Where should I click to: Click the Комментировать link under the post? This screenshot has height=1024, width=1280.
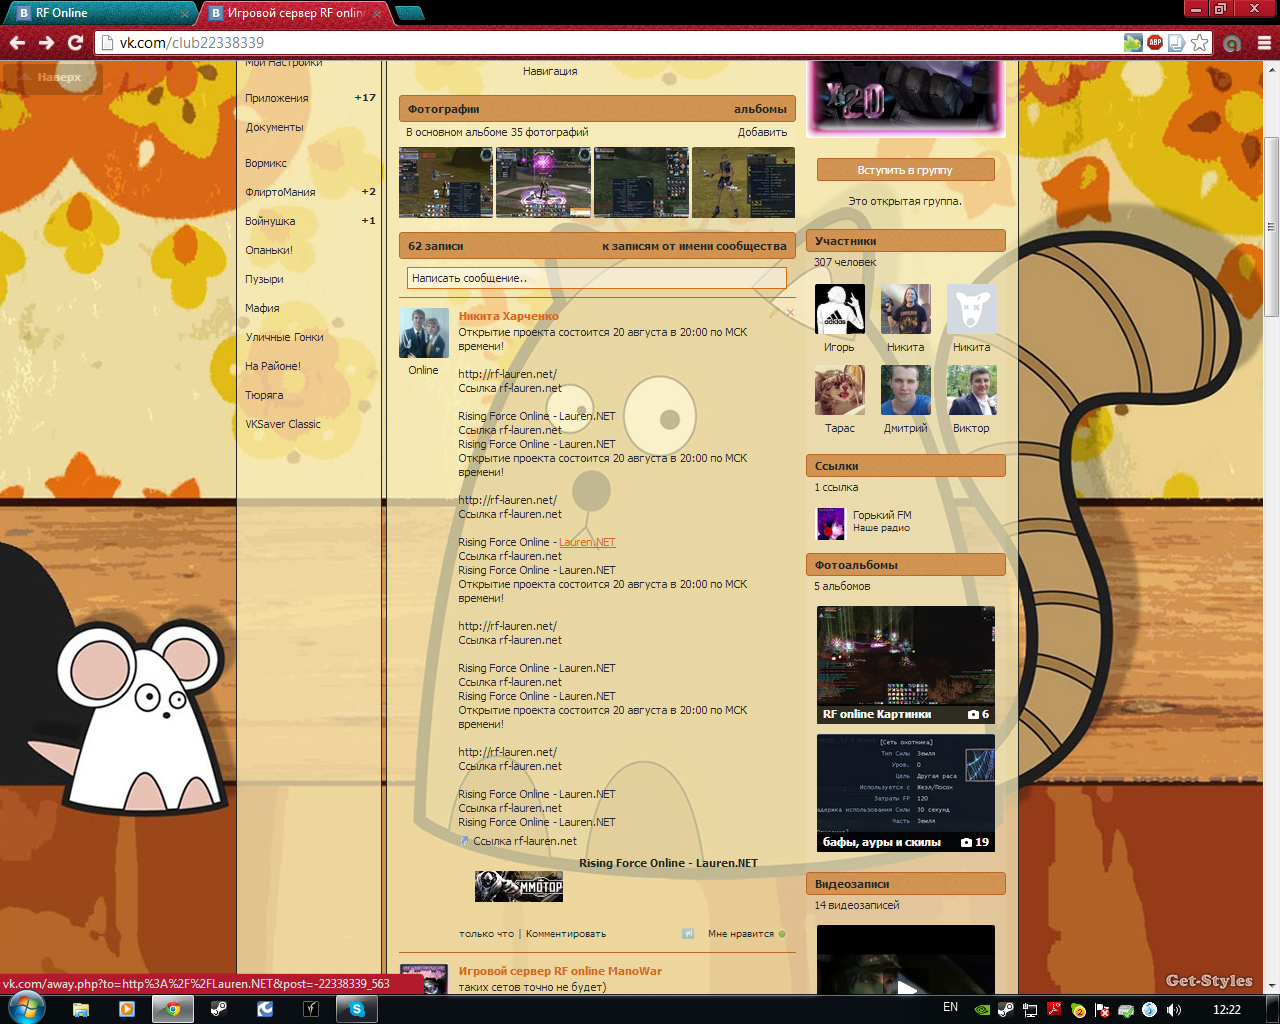566,934
